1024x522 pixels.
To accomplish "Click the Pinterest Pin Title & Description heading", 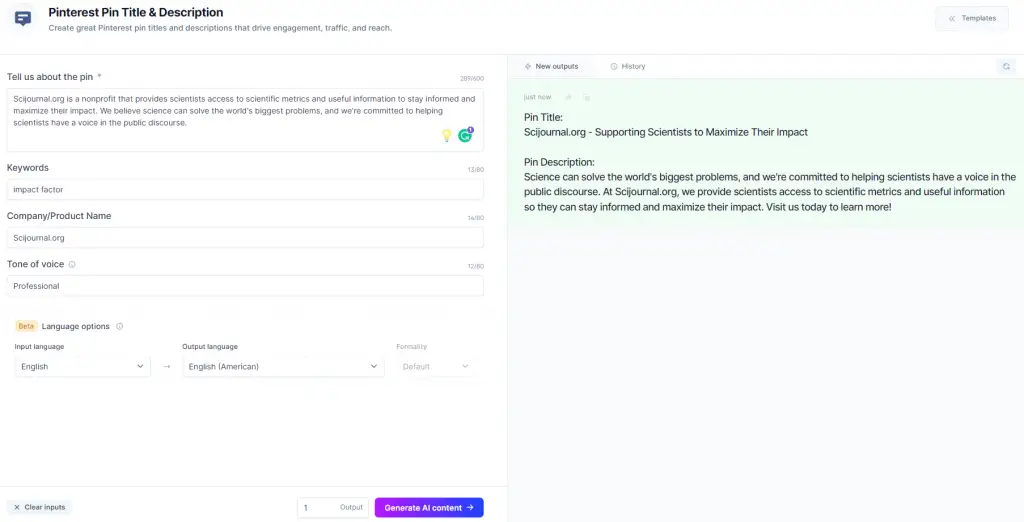I will (136, 12).
